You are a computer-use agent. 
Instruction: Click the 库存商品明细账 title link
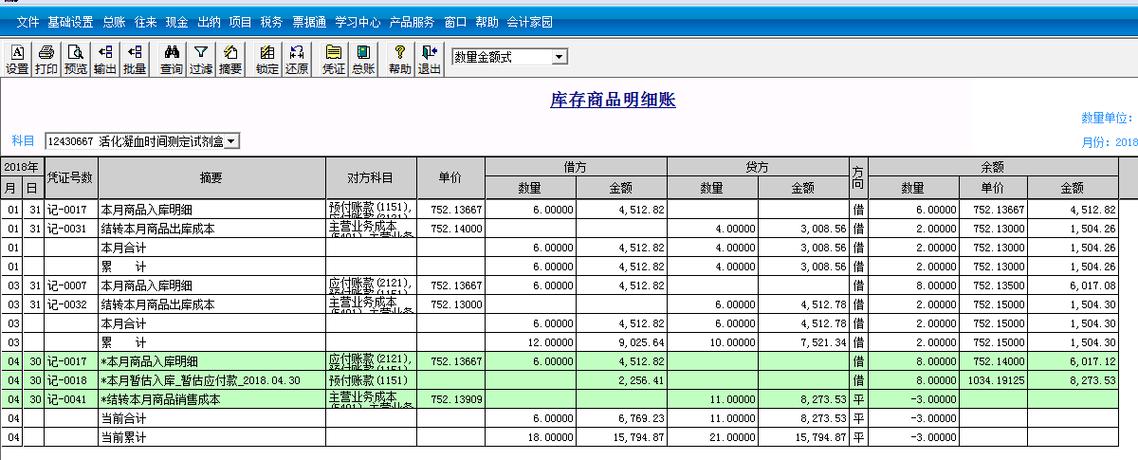click(x=613, y=100)
